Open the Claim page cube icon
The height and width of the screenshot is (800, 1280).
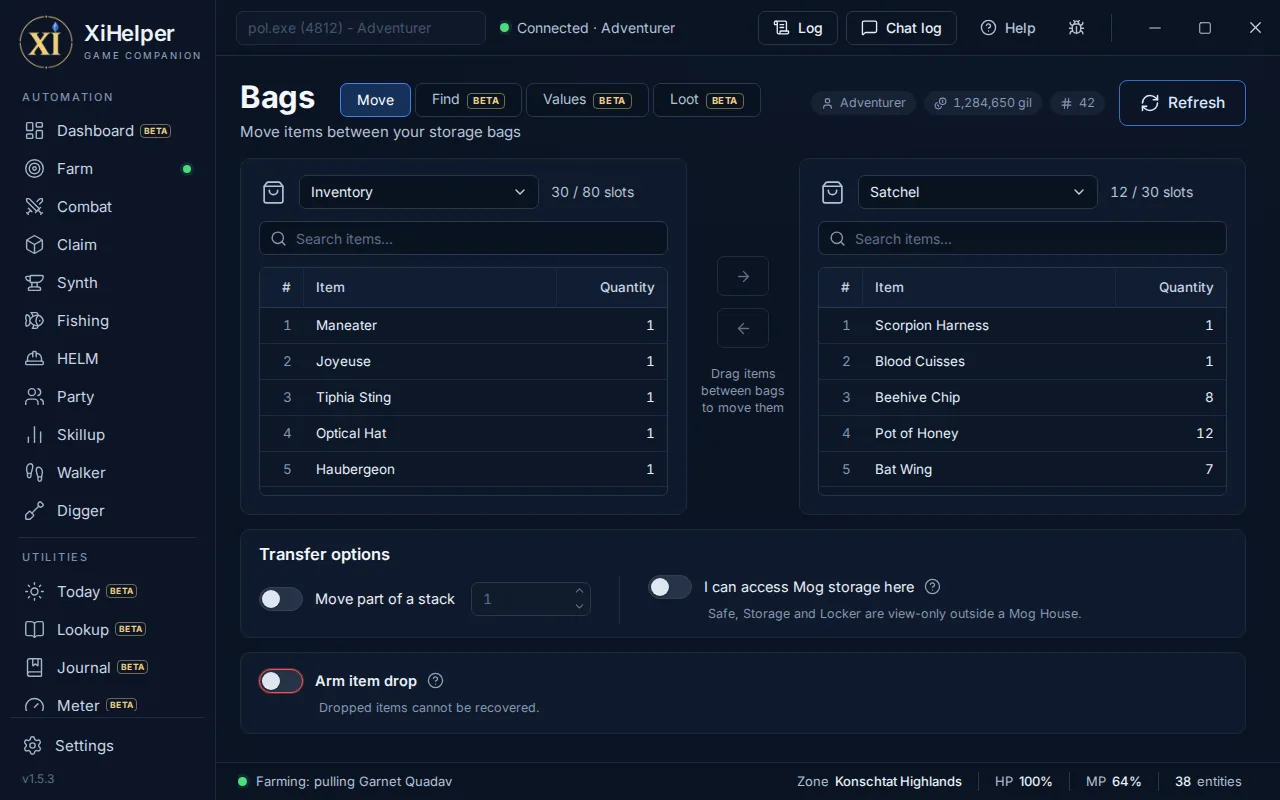coord(107,245)
